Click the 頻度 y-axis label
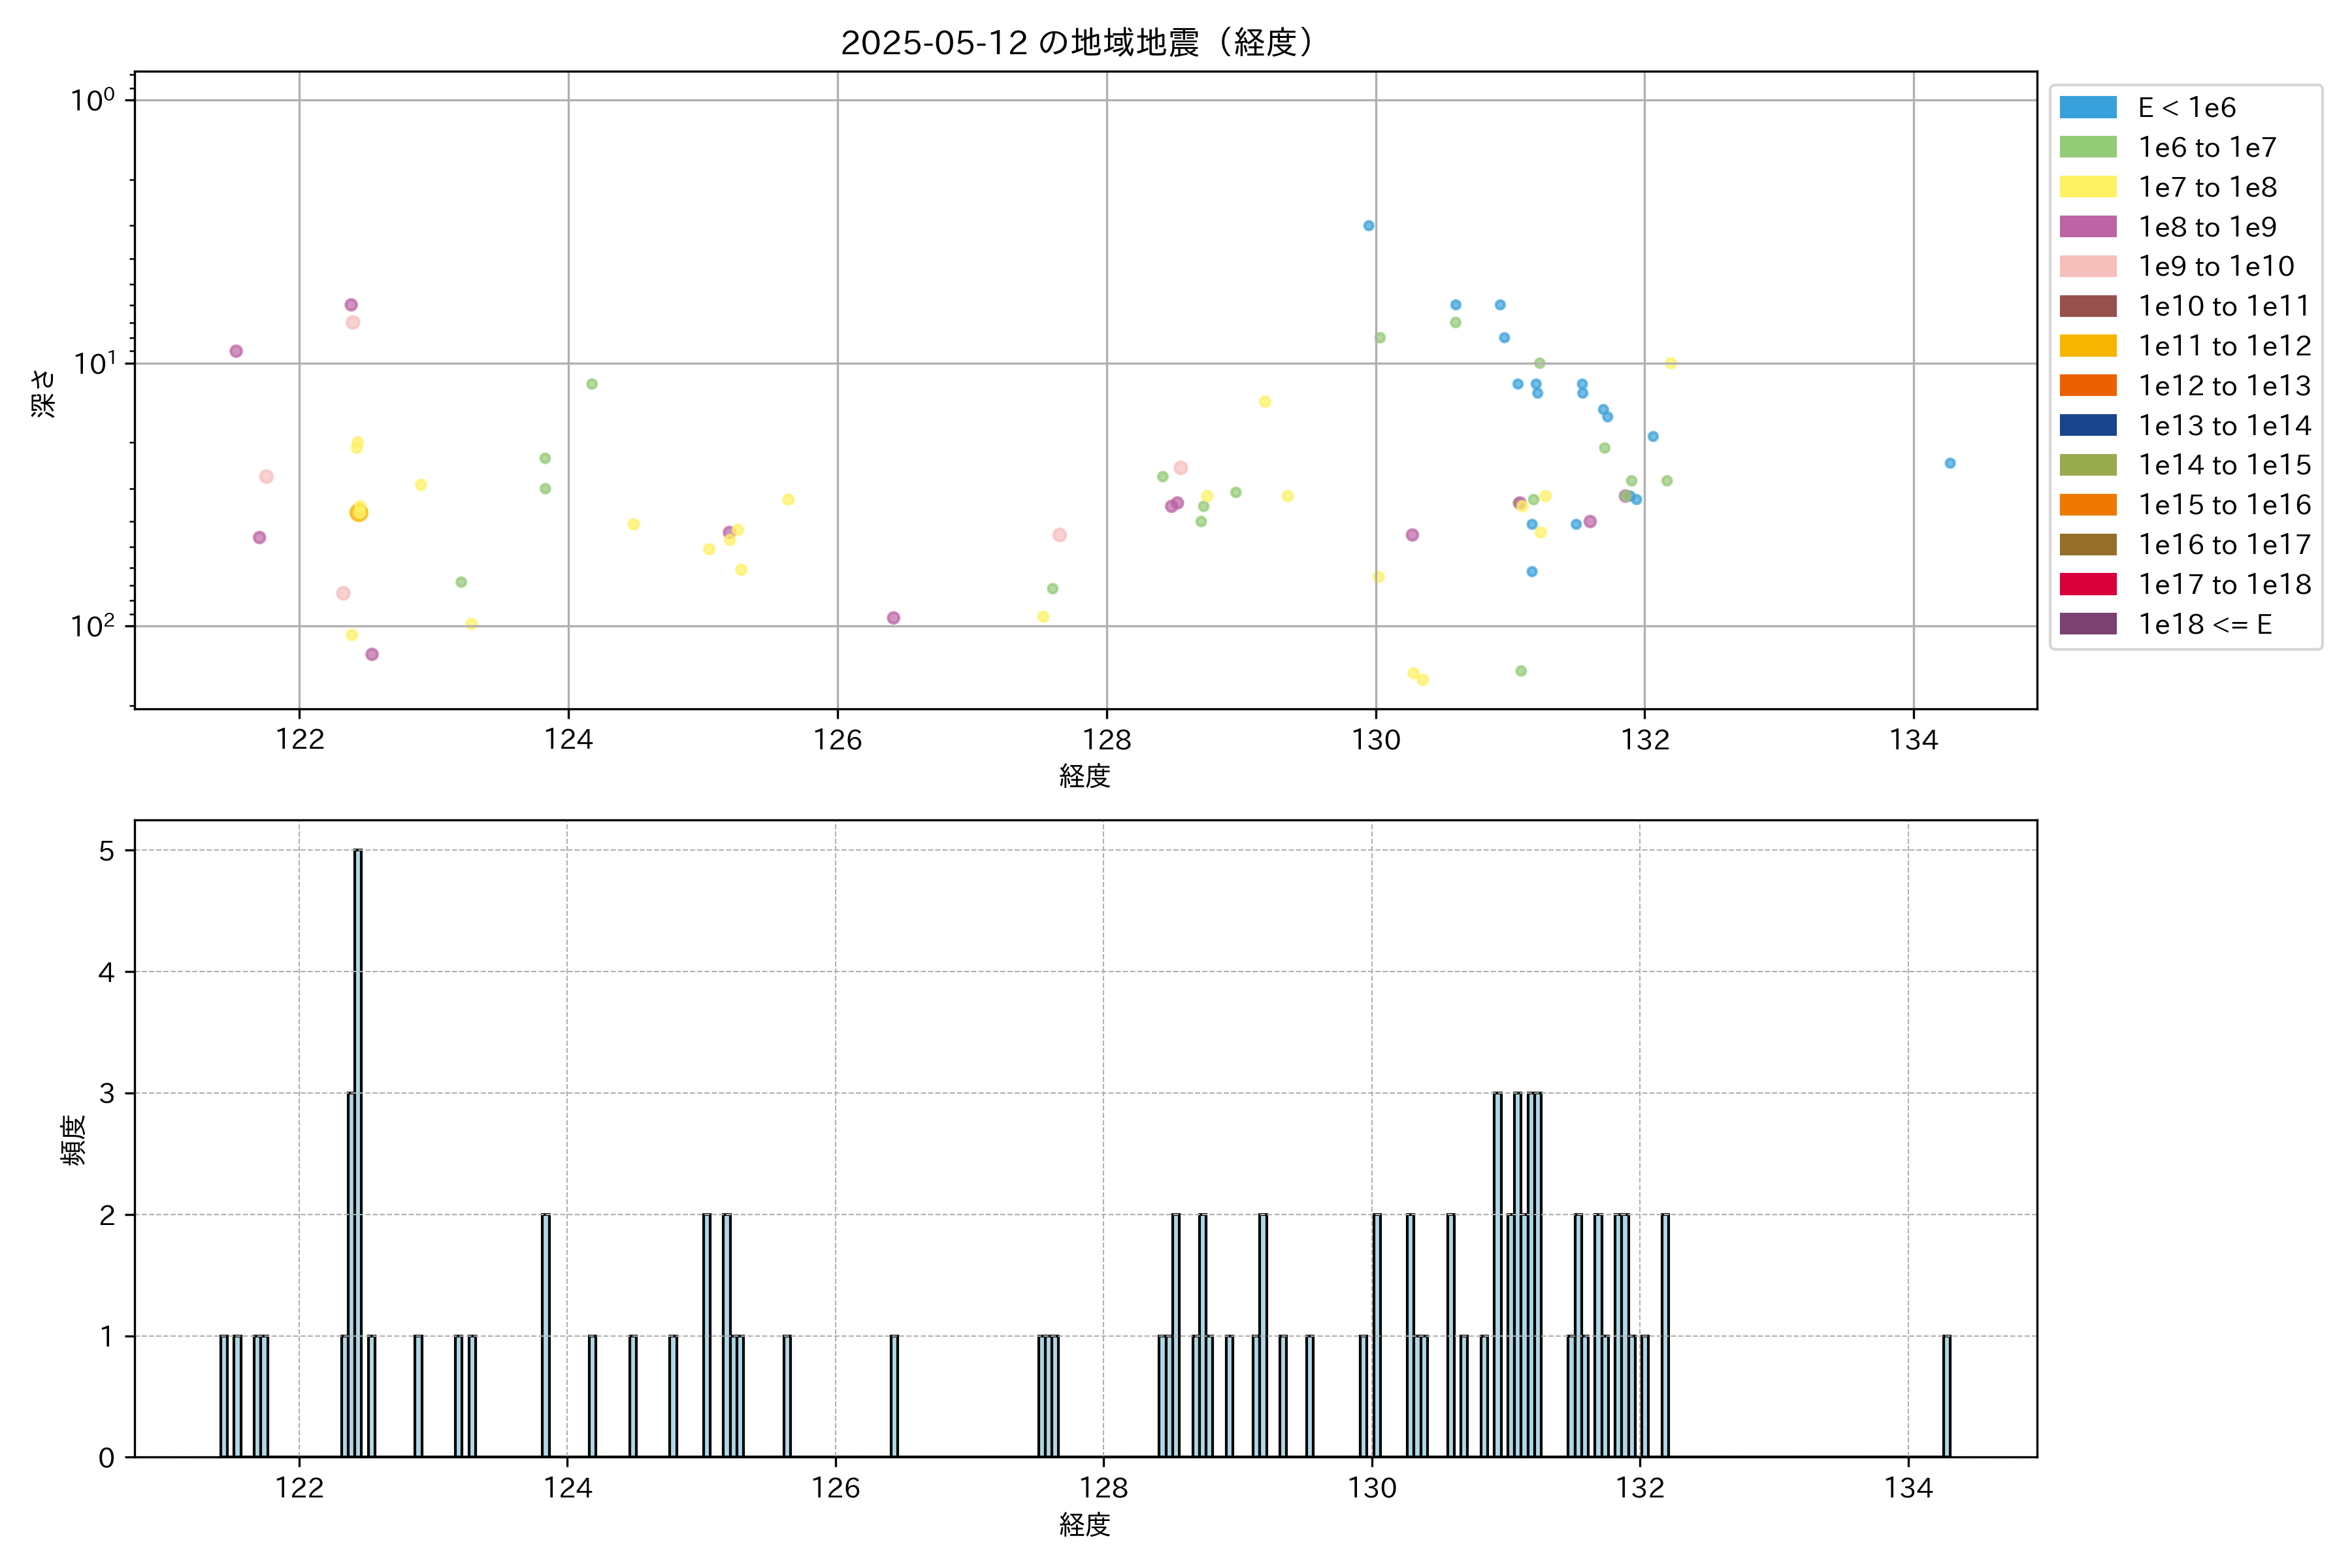The width and height of the screenshot is (2352, 1568). point(74,1140)
